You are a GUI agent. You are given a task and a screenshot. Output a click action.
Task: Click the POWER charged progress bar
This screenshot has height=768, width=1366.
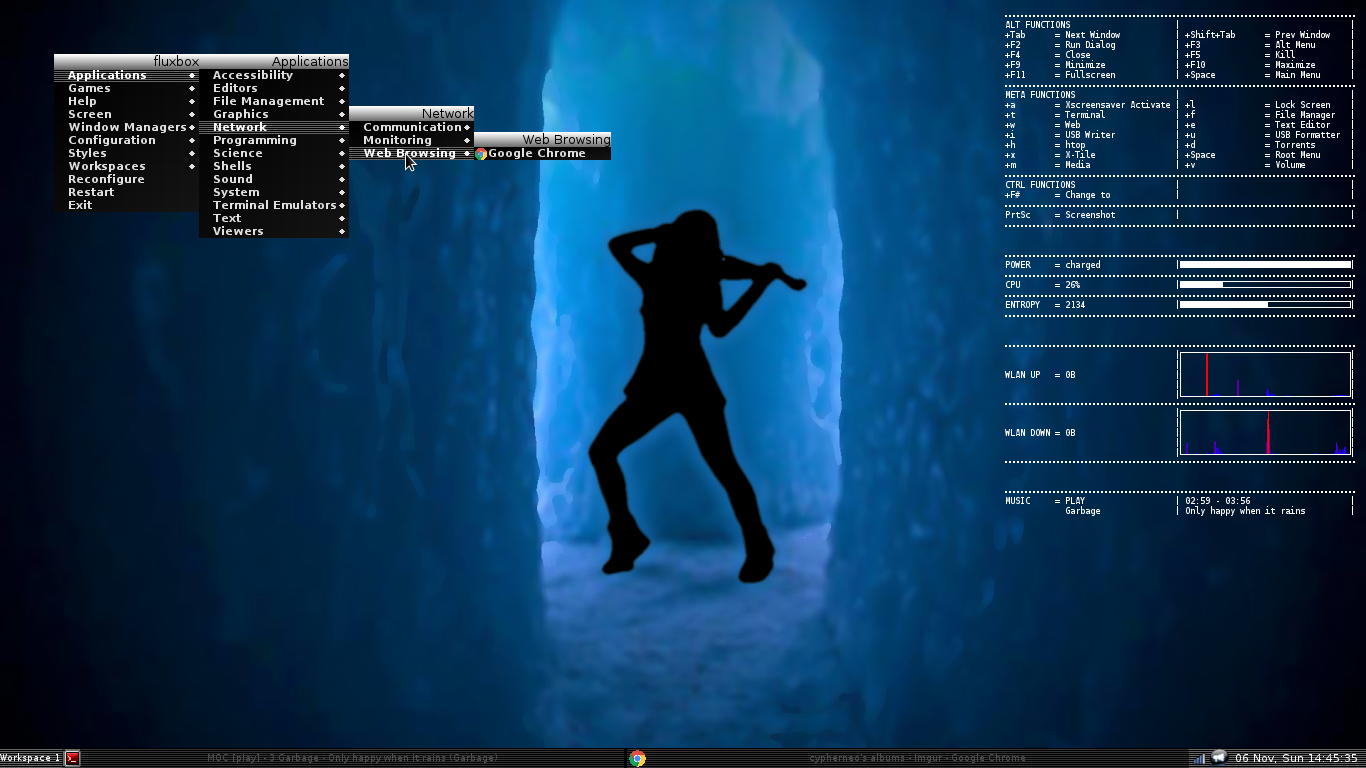(1265, 265)
